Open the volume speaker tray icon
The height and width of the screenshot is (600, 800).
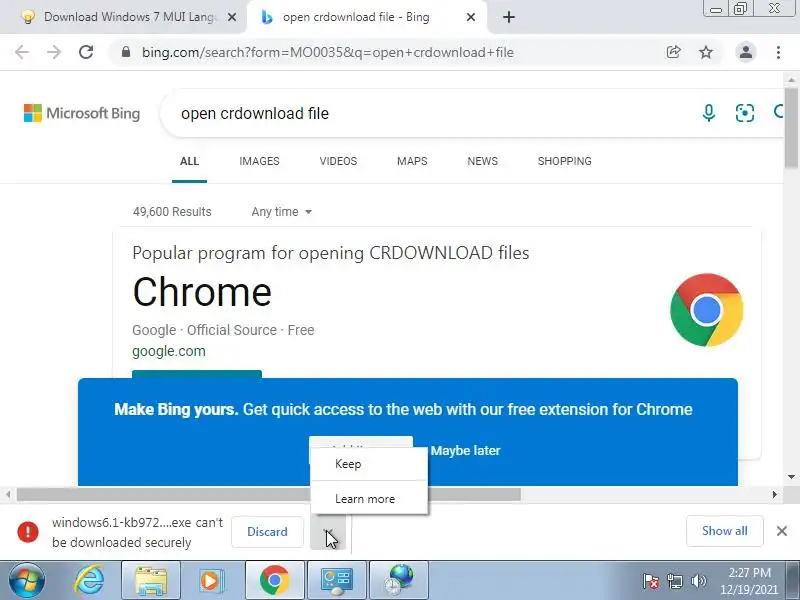pyautogui.click(x=698, y=581)
